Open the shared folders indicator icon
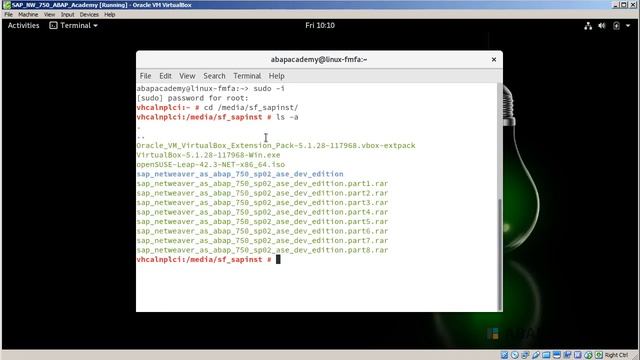The width and height of the screenshot is (640, 360). tap(546, 355)
